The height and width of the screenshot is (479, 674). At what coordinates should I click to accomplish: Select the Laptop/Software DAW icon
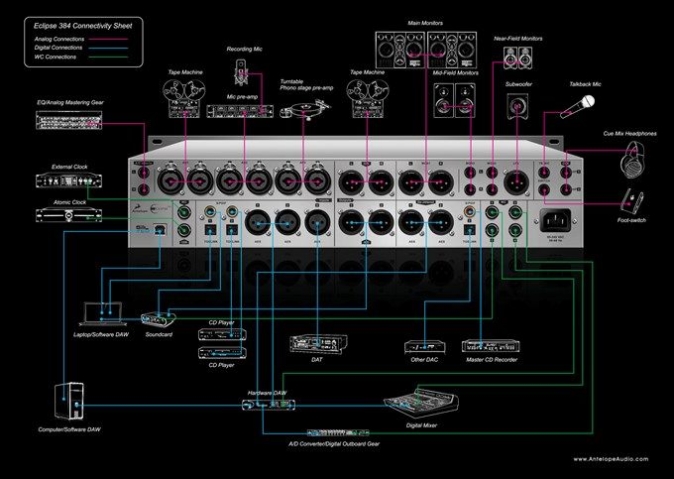point(103,313)
